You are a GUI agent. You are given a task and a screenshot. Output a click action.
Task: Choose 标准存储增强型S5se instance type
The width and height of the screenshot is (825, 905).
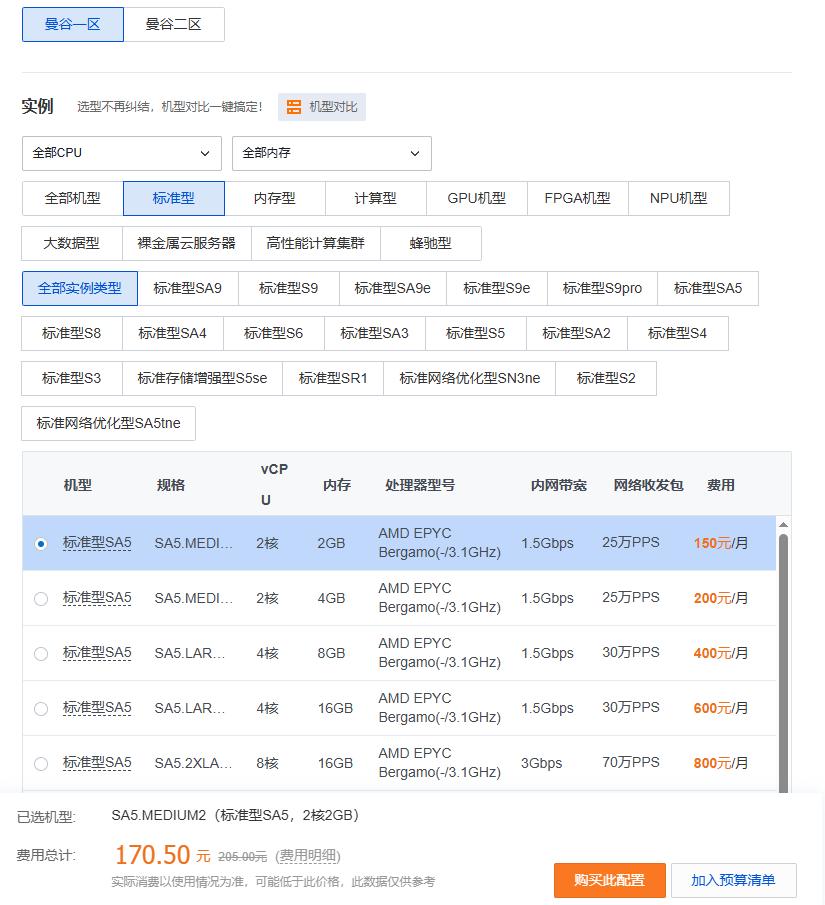(202, 378)
